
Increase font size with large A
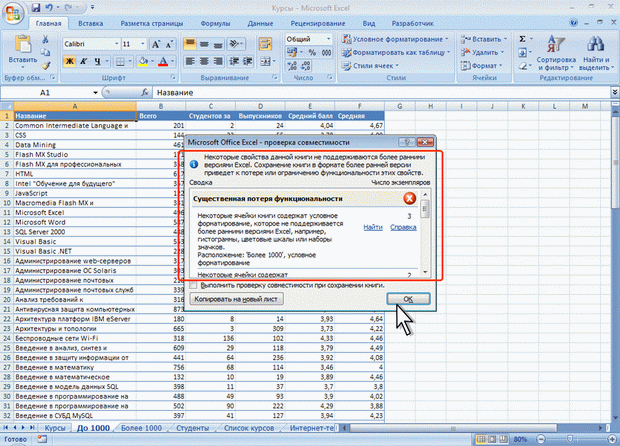156,44
